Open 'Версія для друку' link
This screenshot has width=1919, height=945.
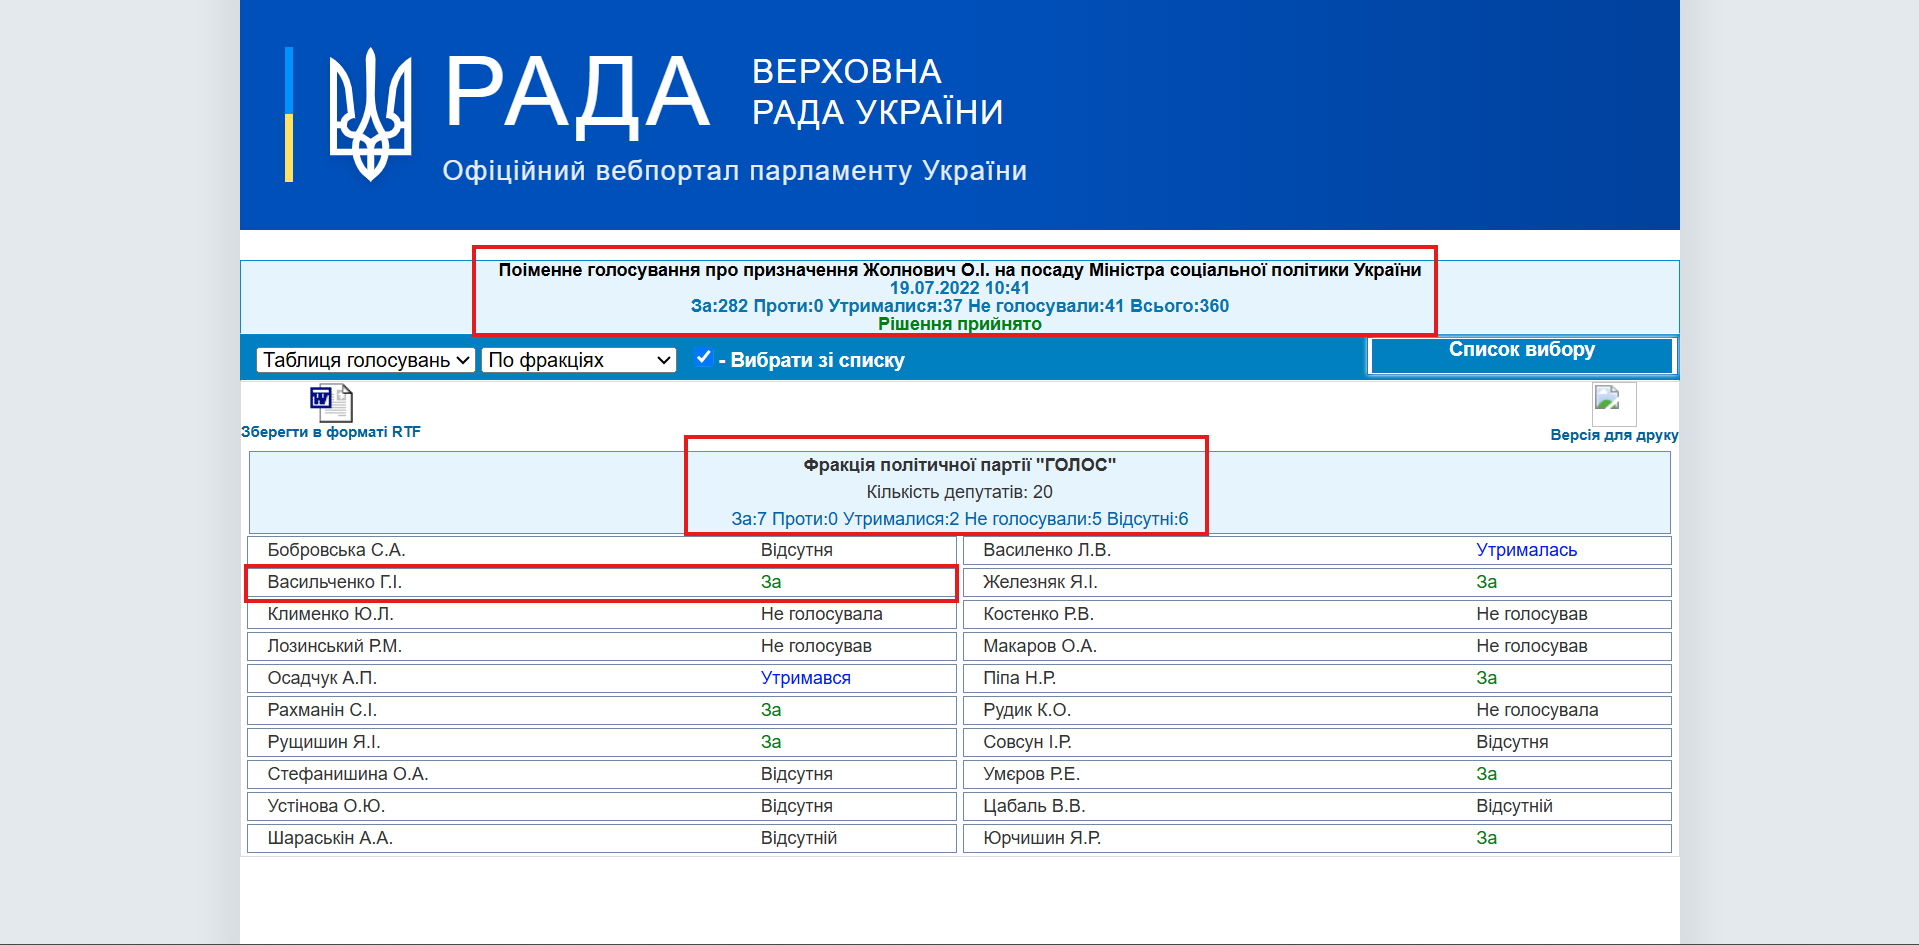point(1614,435)
